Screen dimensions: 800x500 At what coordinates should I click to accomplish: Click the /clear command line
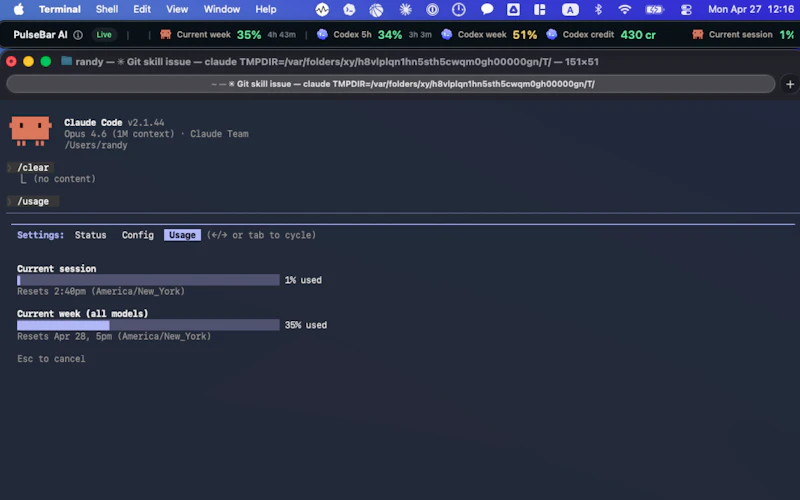pos(33,167)
